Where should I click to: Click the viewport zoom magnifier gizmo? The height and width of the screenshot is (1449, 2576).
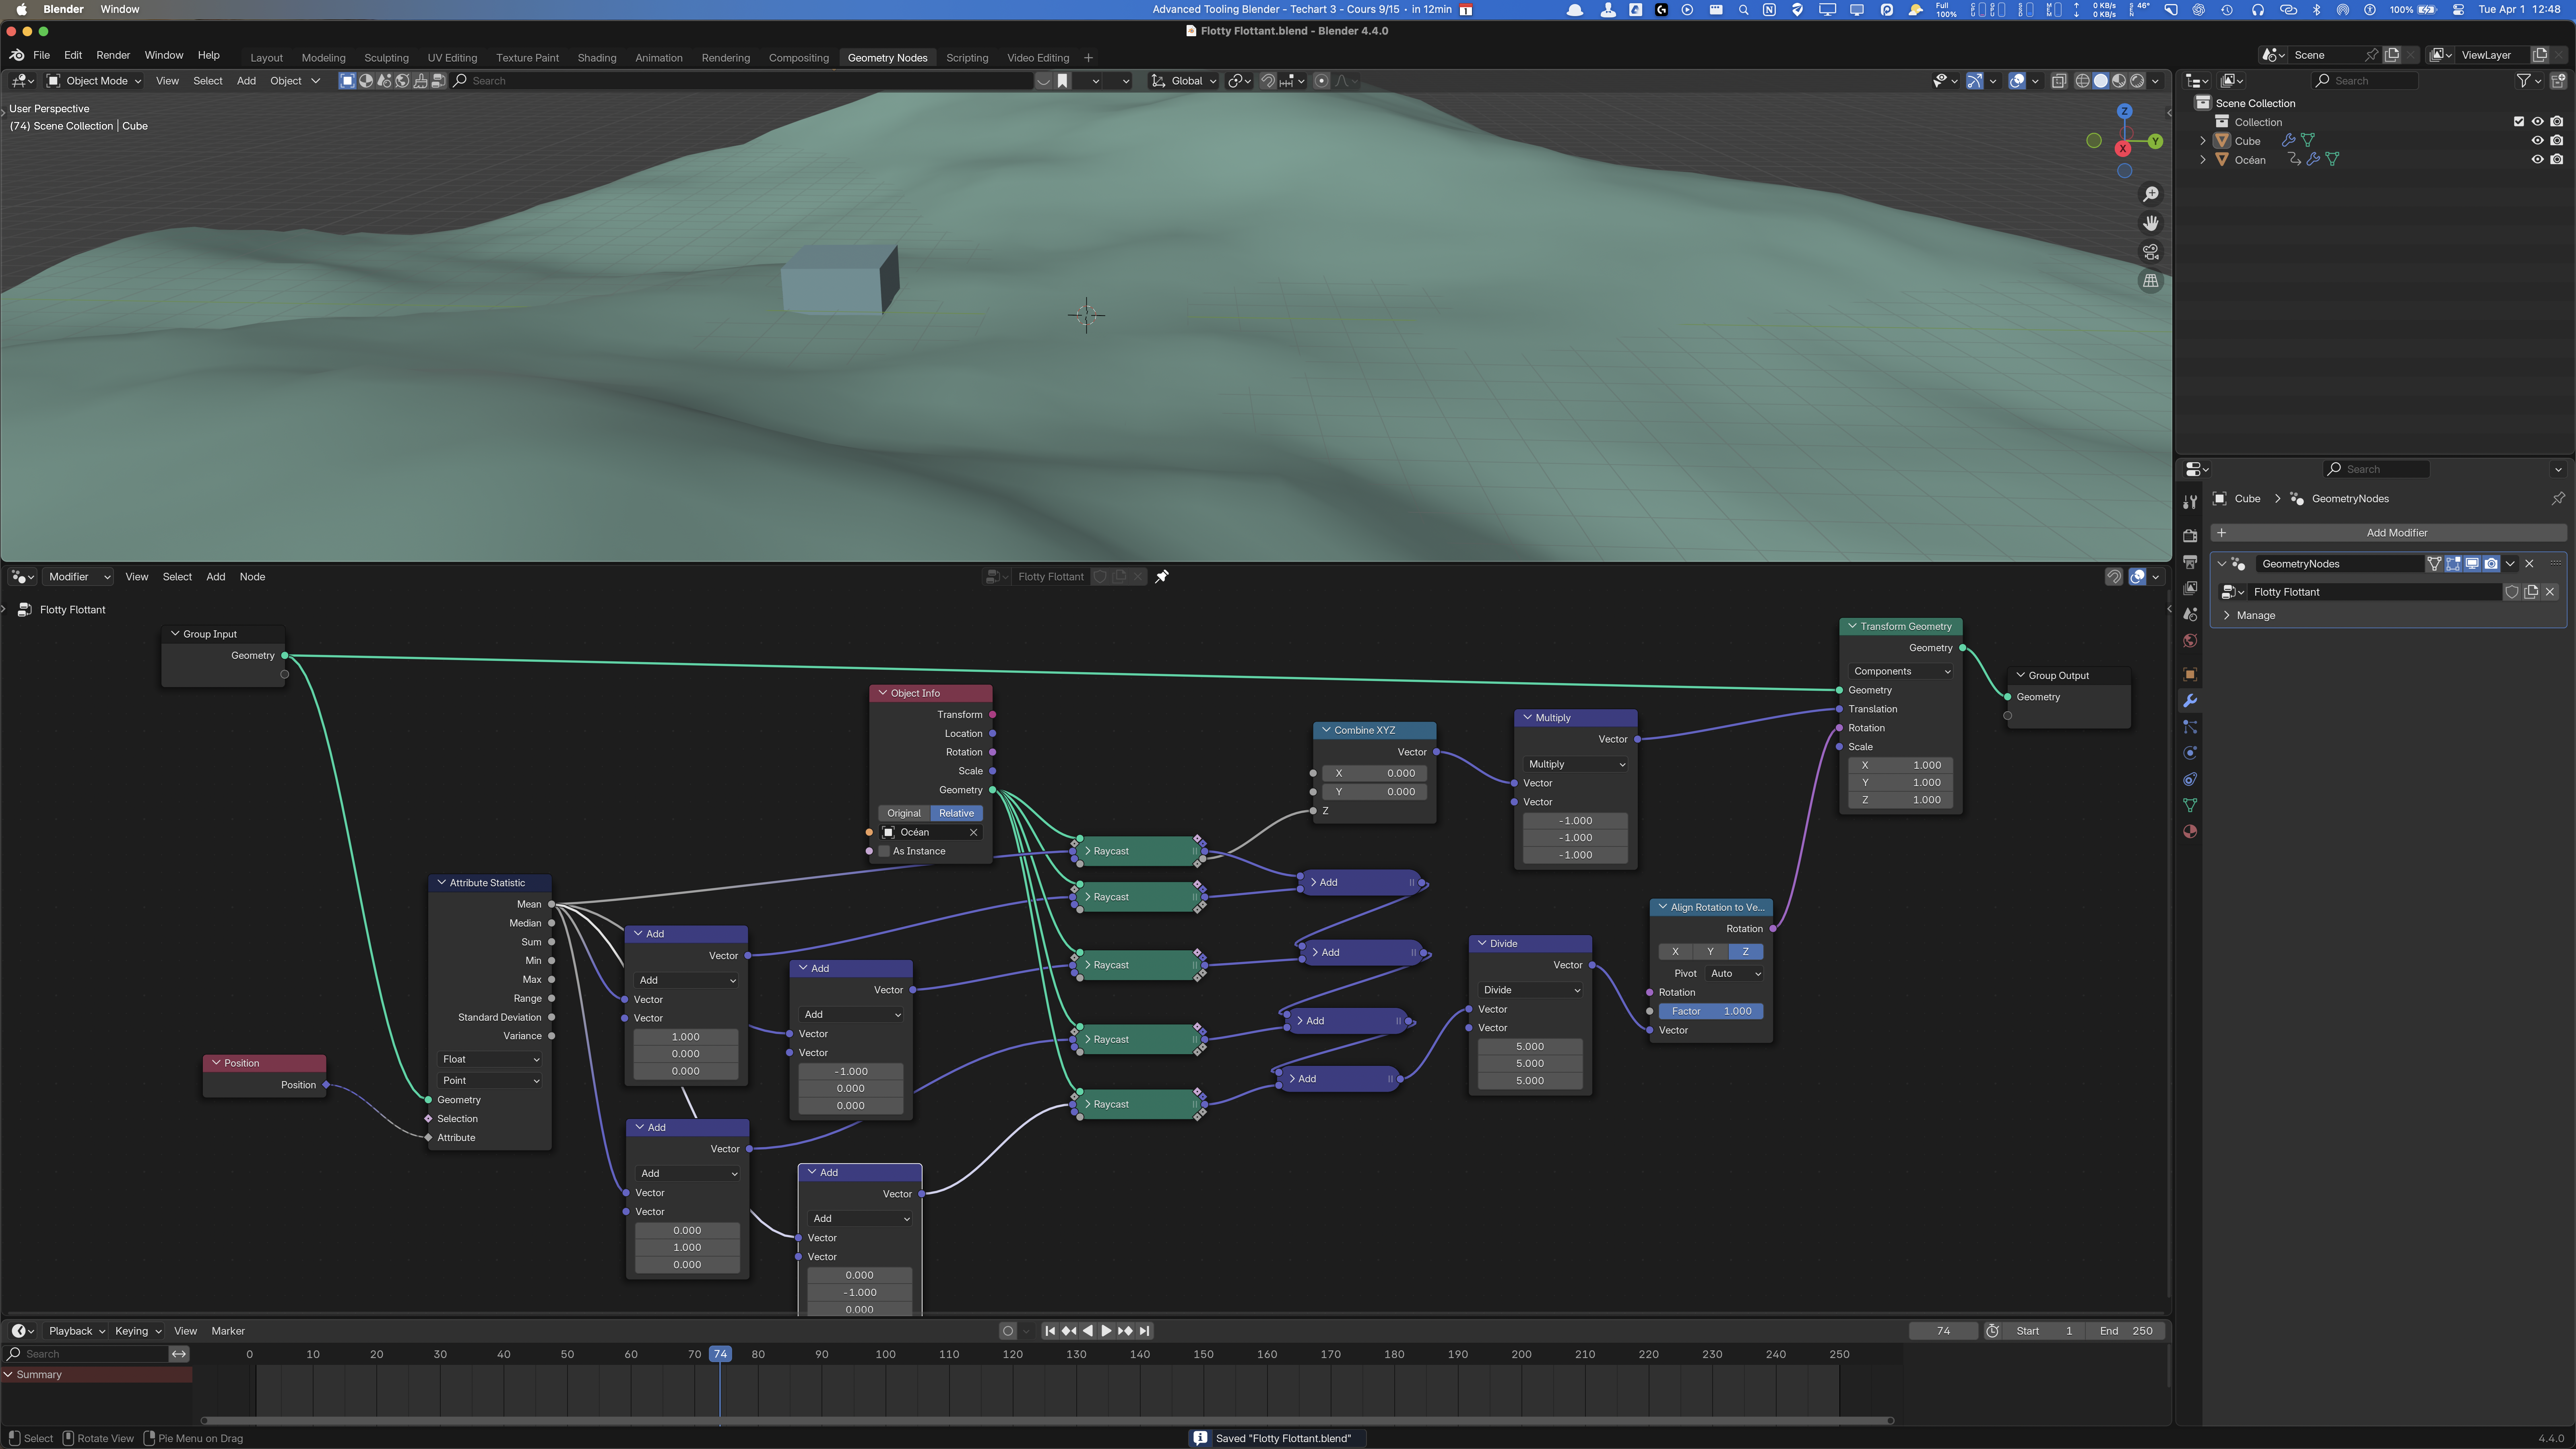(x=2151, y=194)
